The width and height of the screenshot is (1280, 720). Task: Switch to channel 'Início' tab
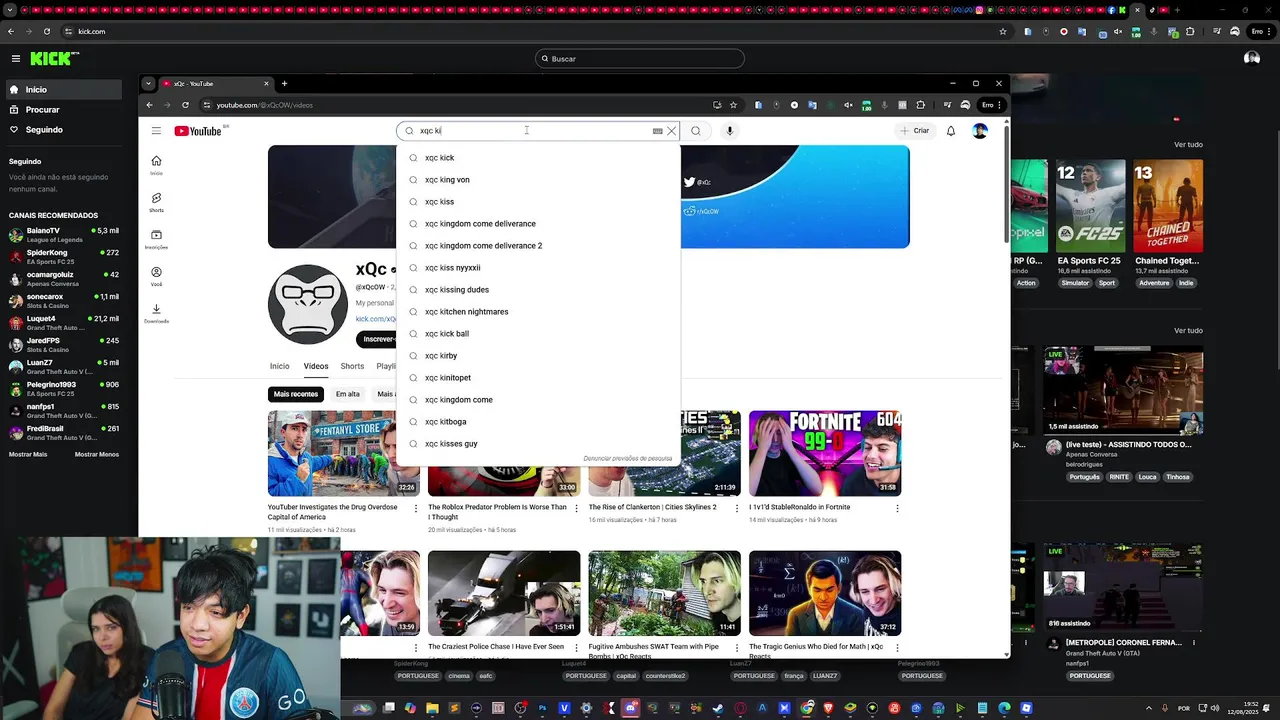(279, 366)
